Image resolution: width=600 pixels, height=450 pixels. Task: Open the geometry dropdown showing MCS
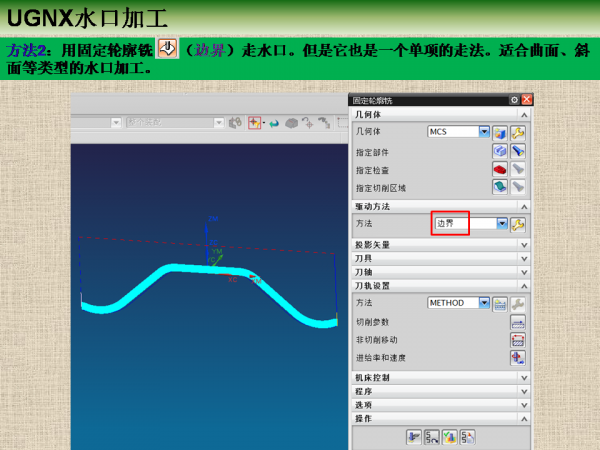pos(484,132)
